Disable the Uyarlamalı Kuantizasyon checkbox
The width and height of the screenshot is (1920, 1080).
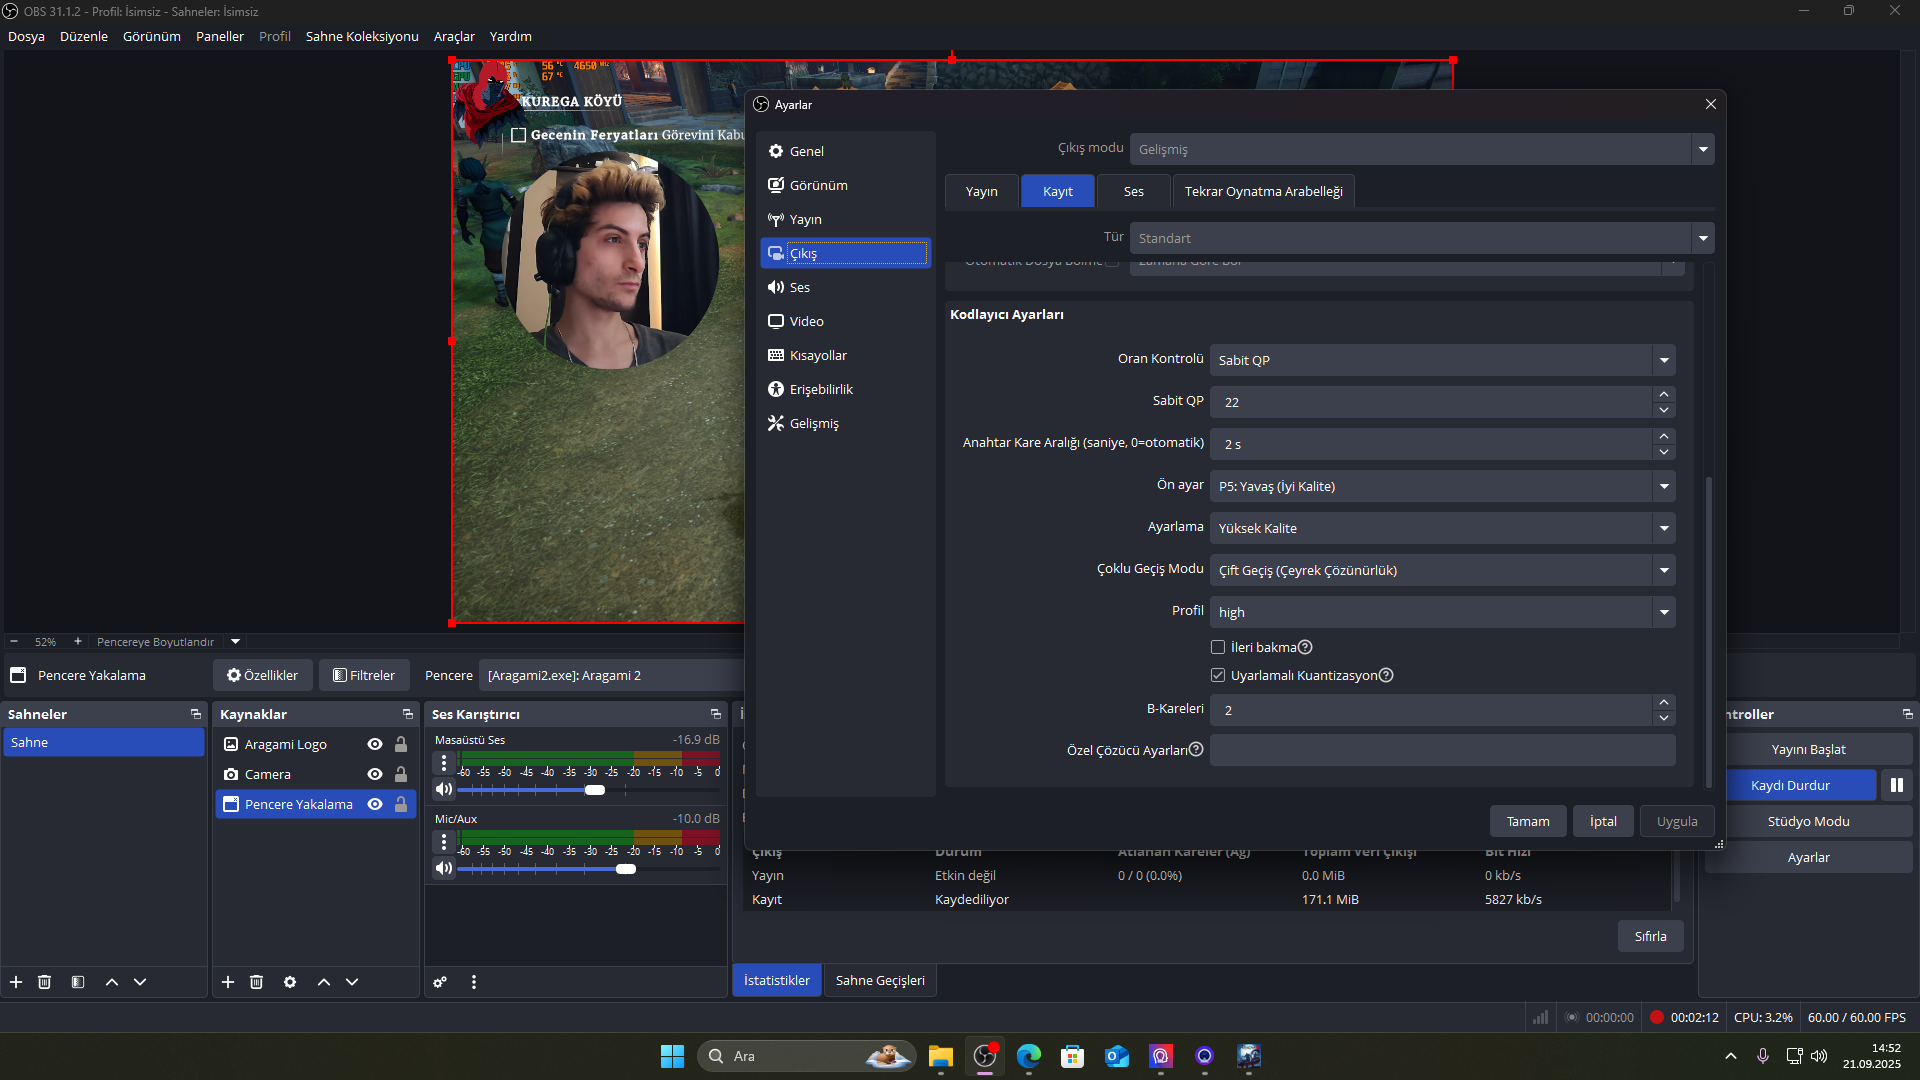pyautogui.click(x=1218, y=675)
